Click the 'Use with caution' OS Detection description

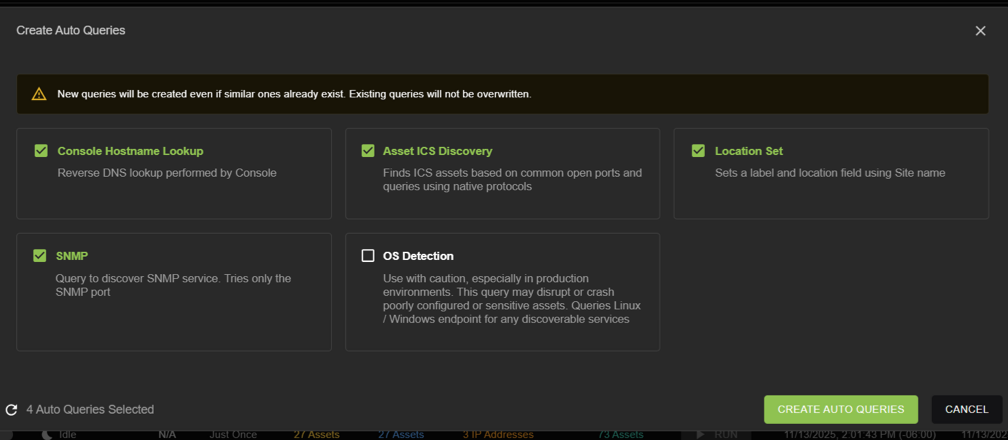tap(512, 298)
